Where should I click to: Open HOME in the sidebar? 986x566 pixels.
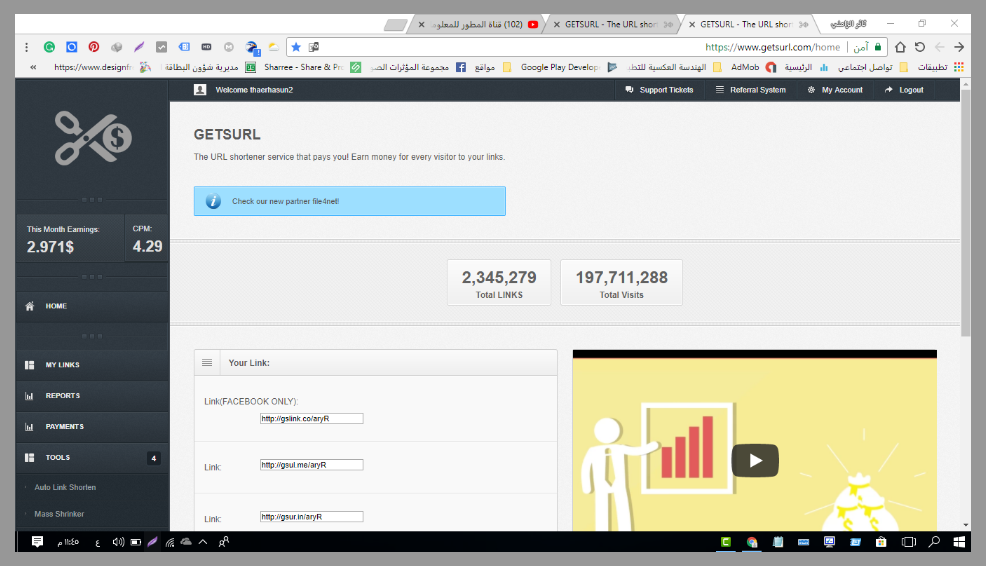pyautogui.click(x=92, y=306)
